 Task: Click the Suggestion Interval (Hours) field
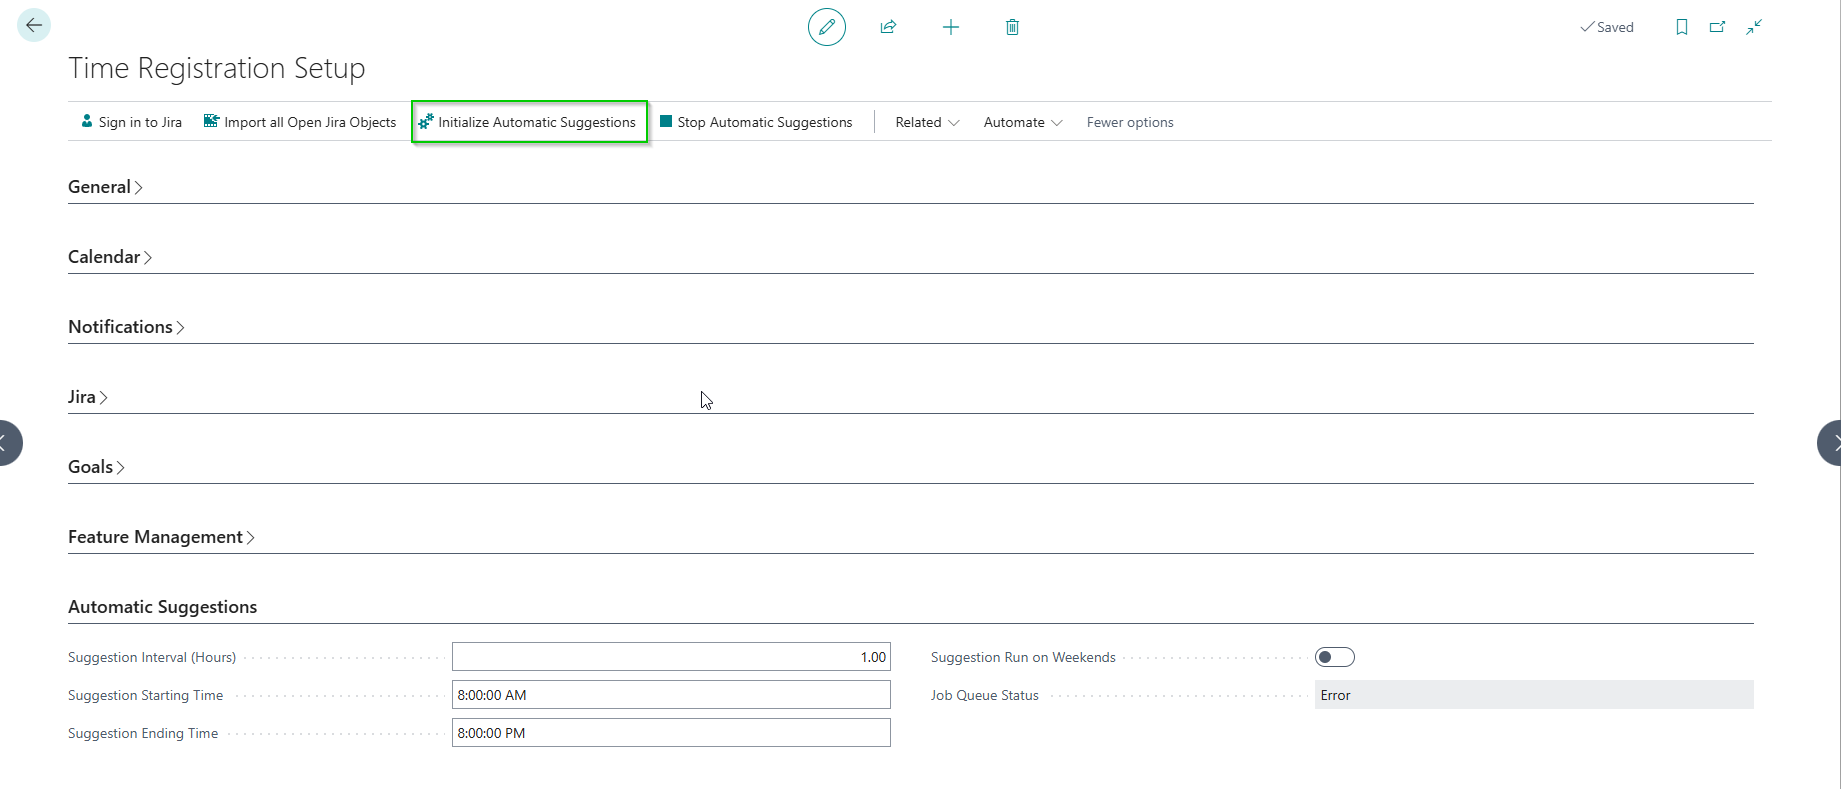671,657
